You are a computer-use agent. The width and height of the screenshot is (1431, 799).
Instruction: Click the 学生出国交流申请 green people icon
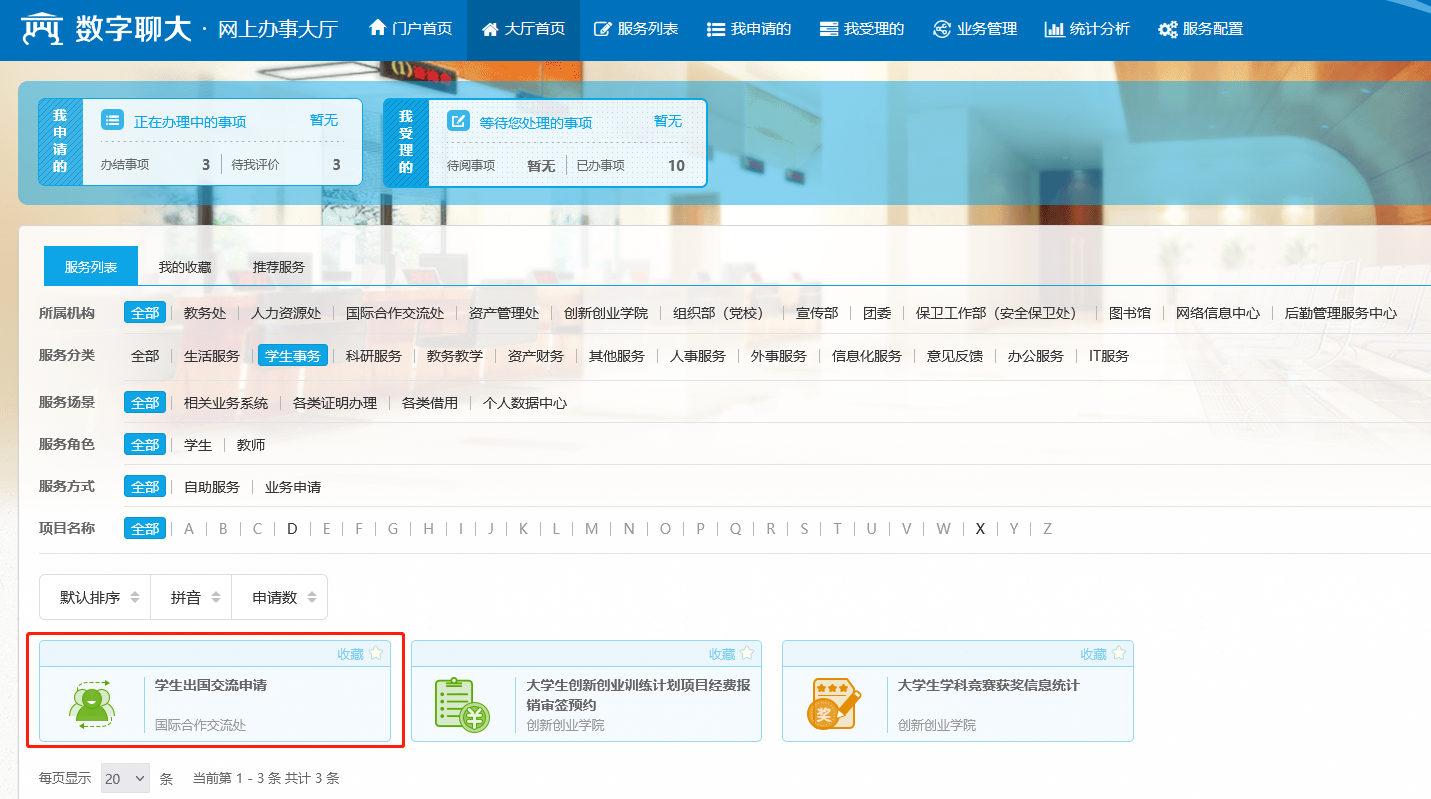91,703
